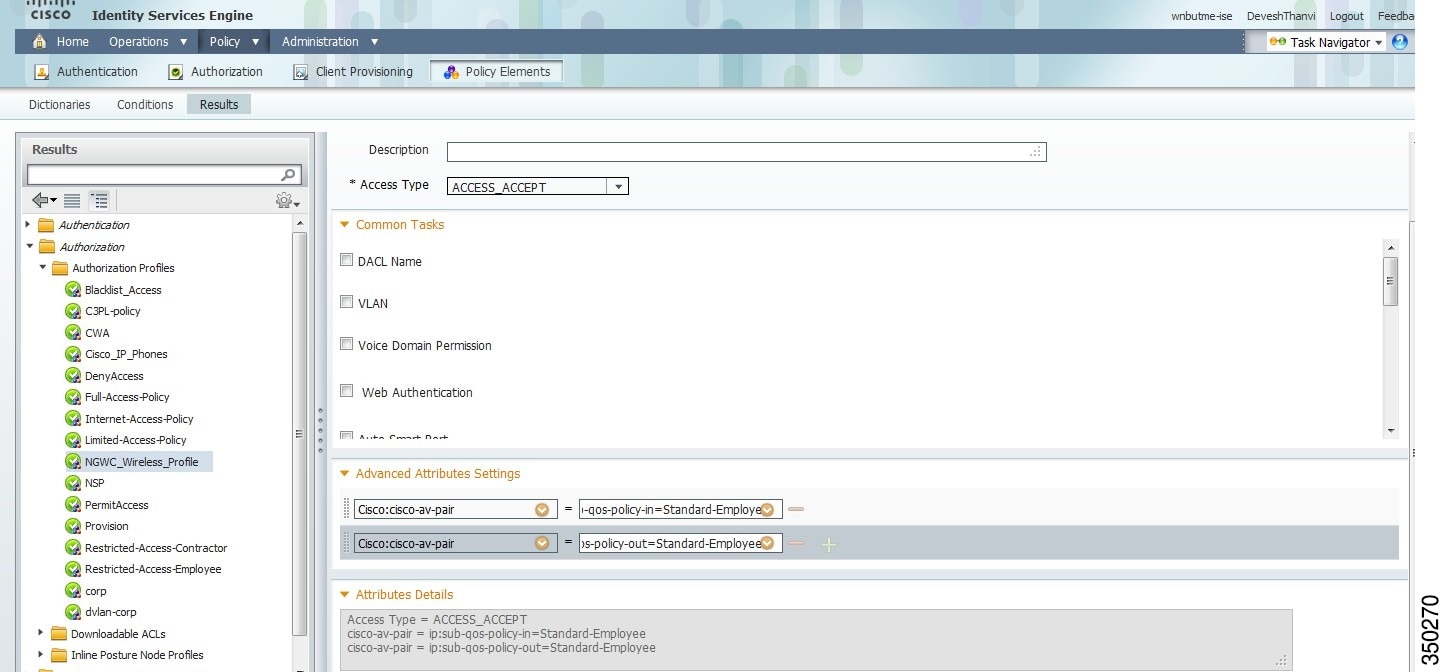This screenshot has height=672, width=1443.
Task: Switch to flat list view in Results panel
Action: (x=71, y=200)
